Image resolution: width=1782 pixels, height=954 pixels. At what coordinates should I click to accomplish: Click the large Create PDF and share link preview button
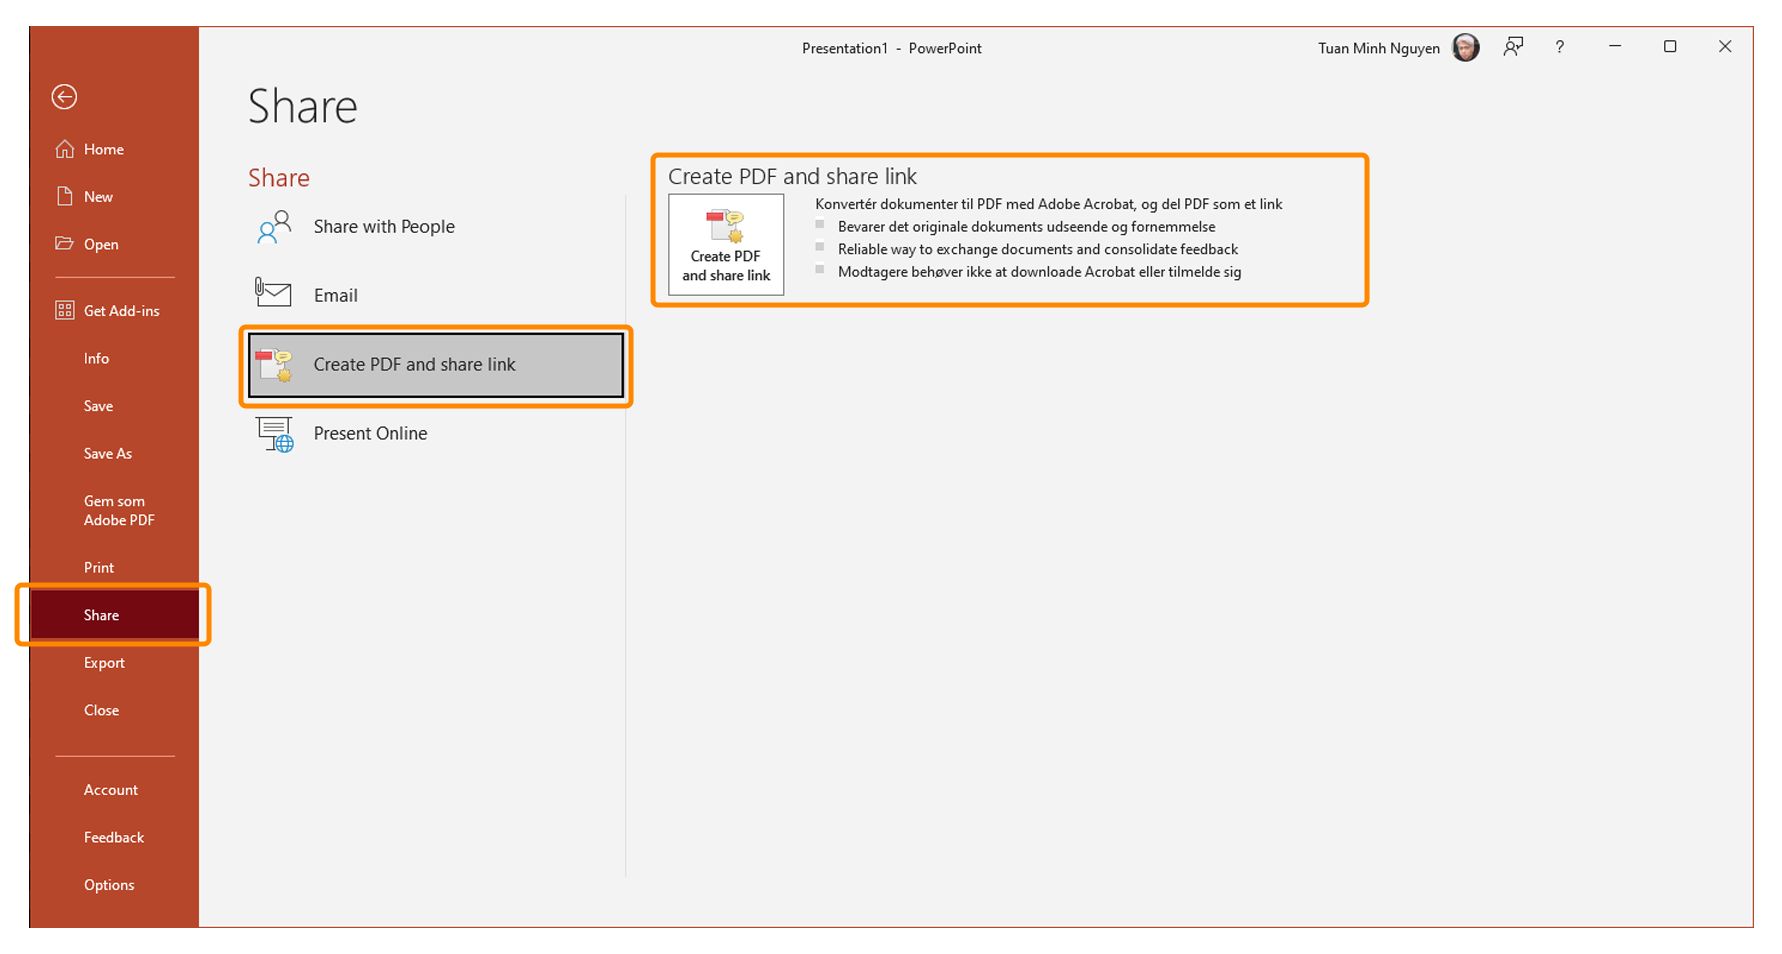click(725, 245)
